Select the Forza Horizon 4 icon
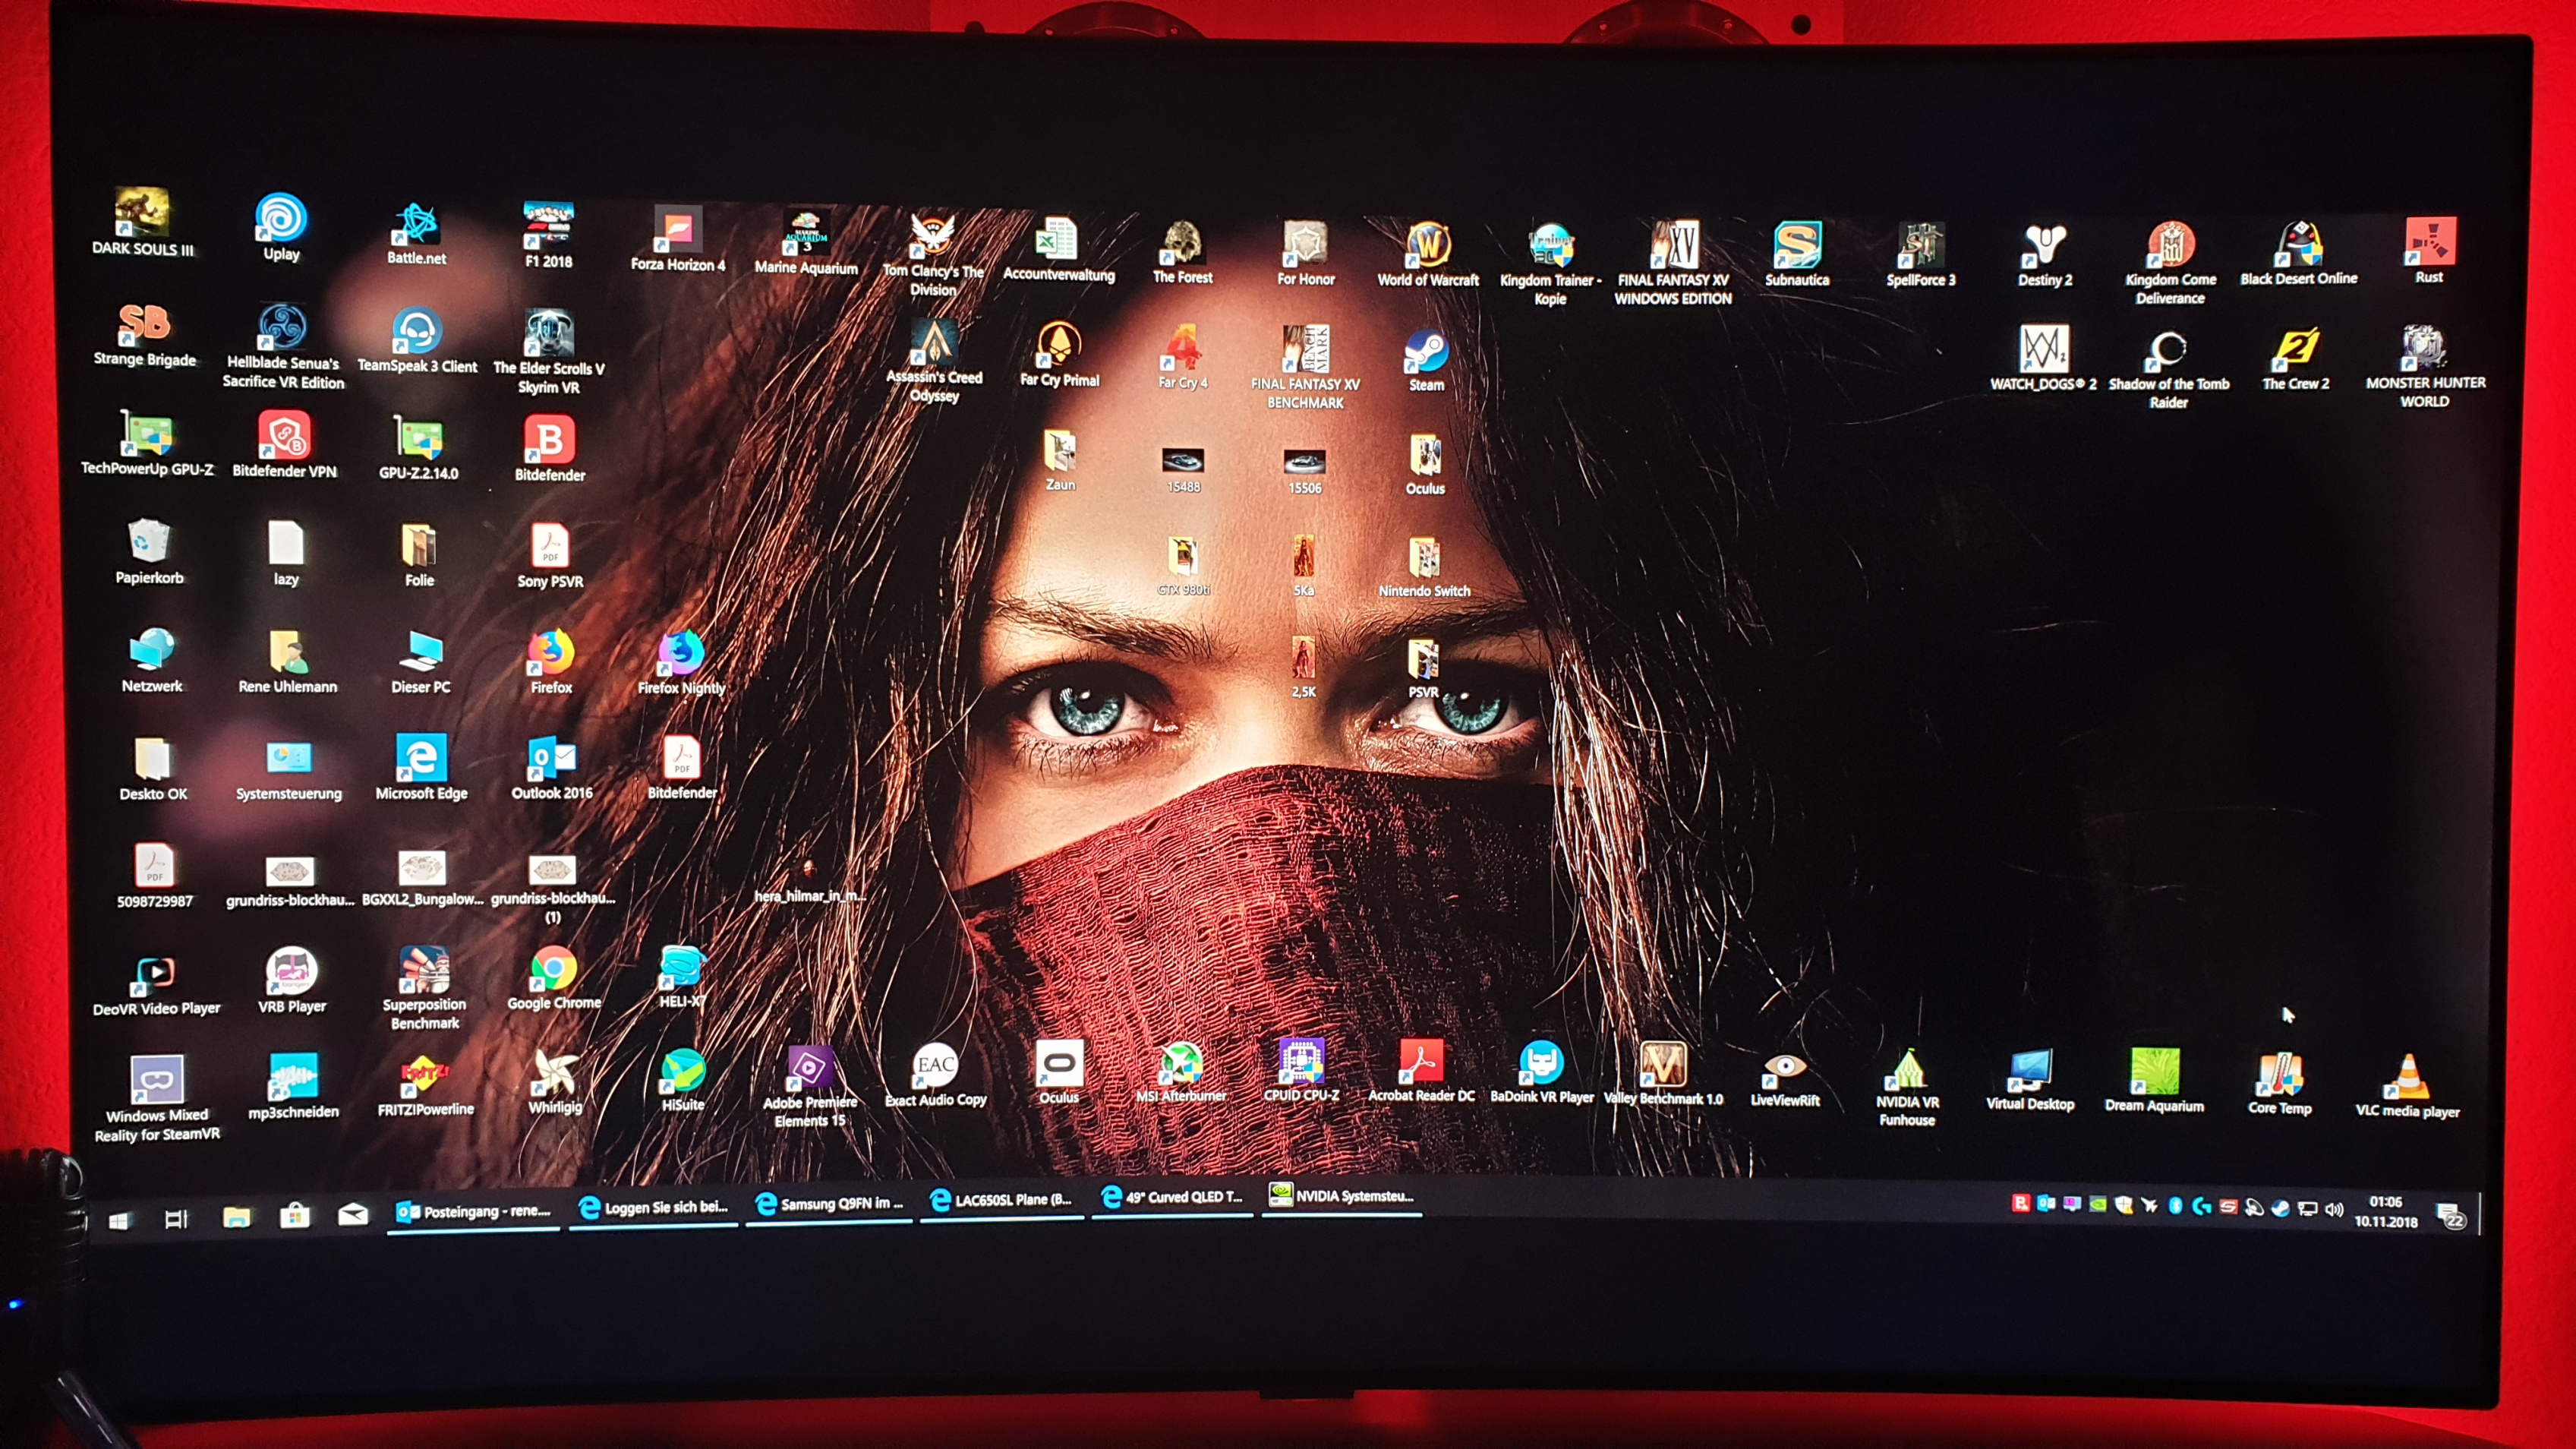2576x1449 pixels. pyautogui.click(x=678, y=240)
